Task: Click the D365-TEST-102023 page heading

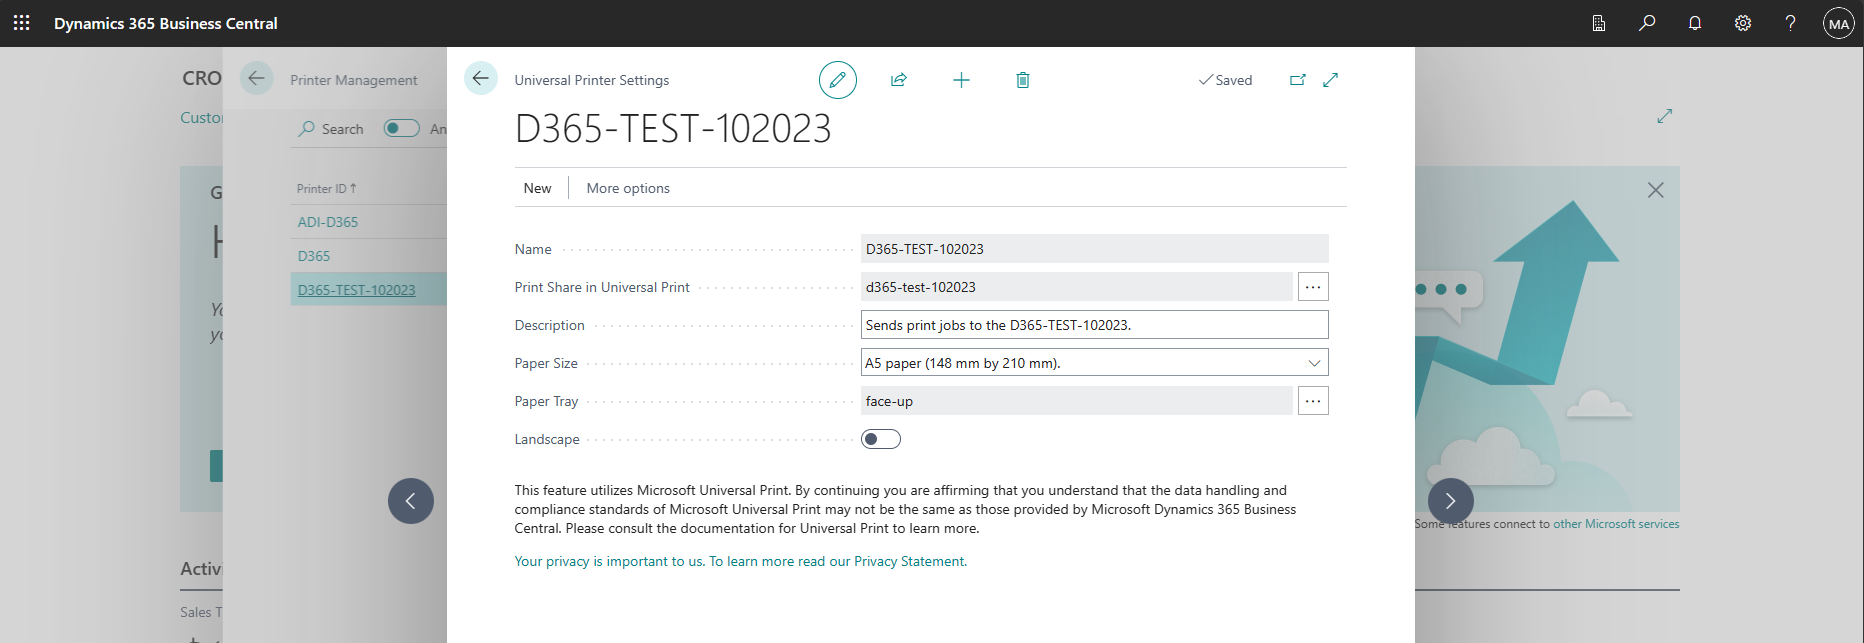Action: (673, 128)
